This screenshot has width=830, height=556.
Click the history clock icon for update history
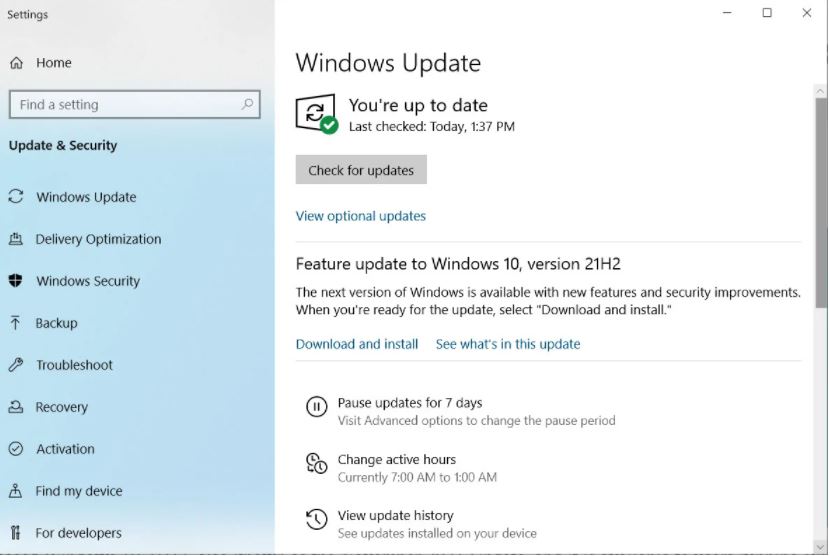(317, 519)
